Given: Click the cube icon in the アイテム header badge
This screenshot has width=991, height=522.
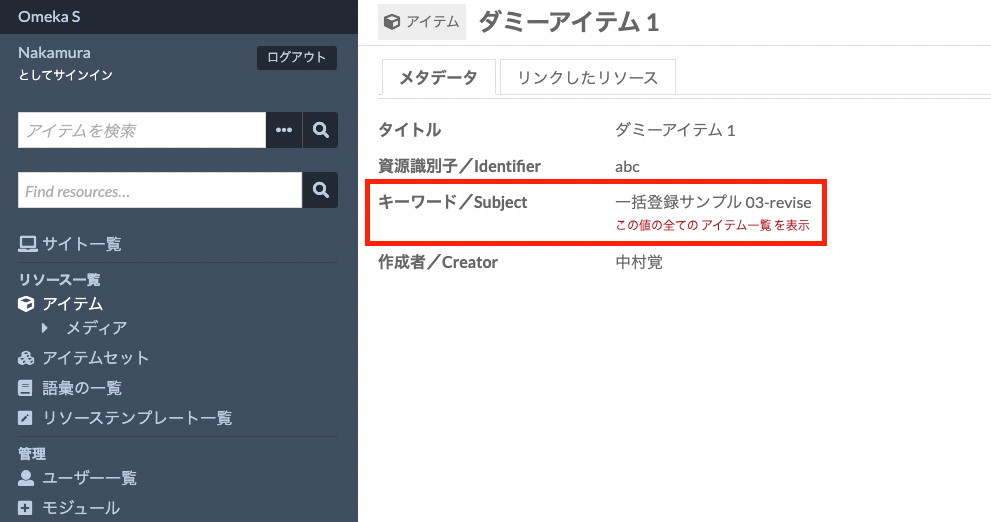Looking at the screenshot, I should (392, 22).
